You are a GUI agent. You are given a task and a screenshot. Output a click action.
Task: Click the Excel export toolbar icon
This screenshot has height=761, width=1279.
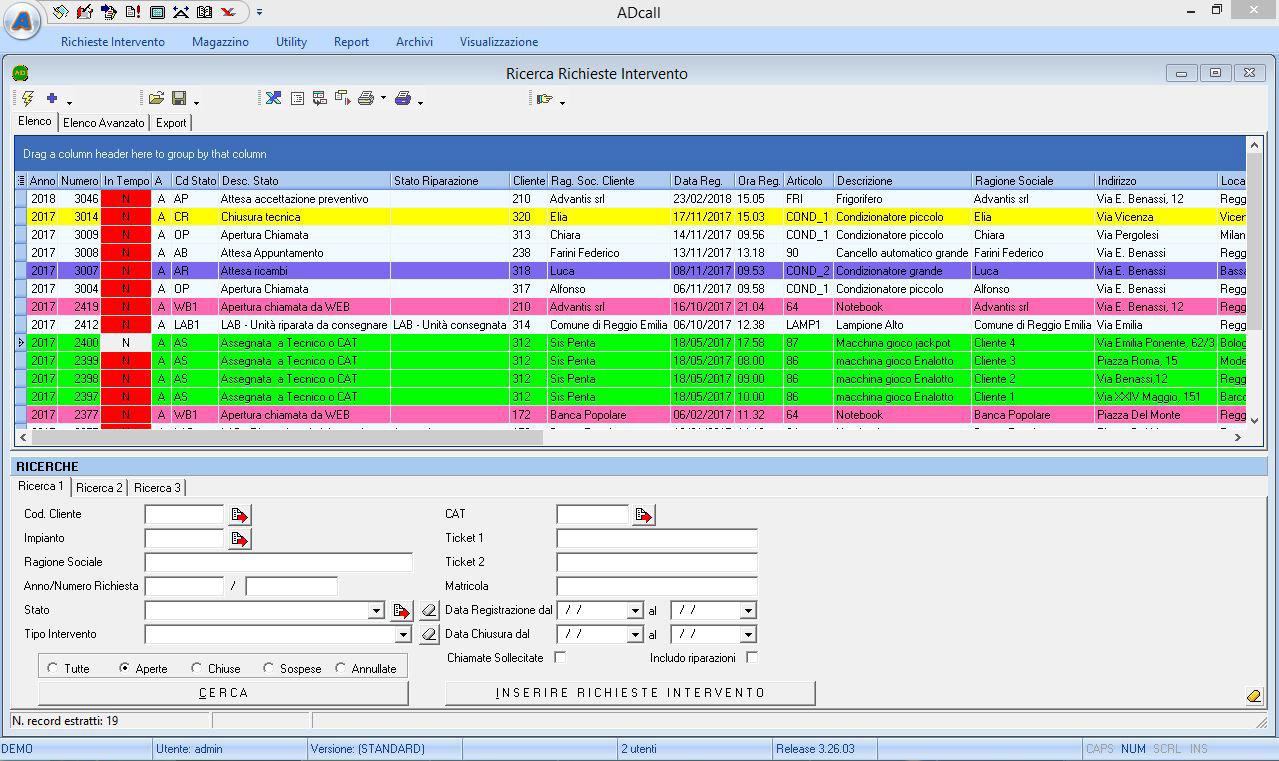click(273, 99)
